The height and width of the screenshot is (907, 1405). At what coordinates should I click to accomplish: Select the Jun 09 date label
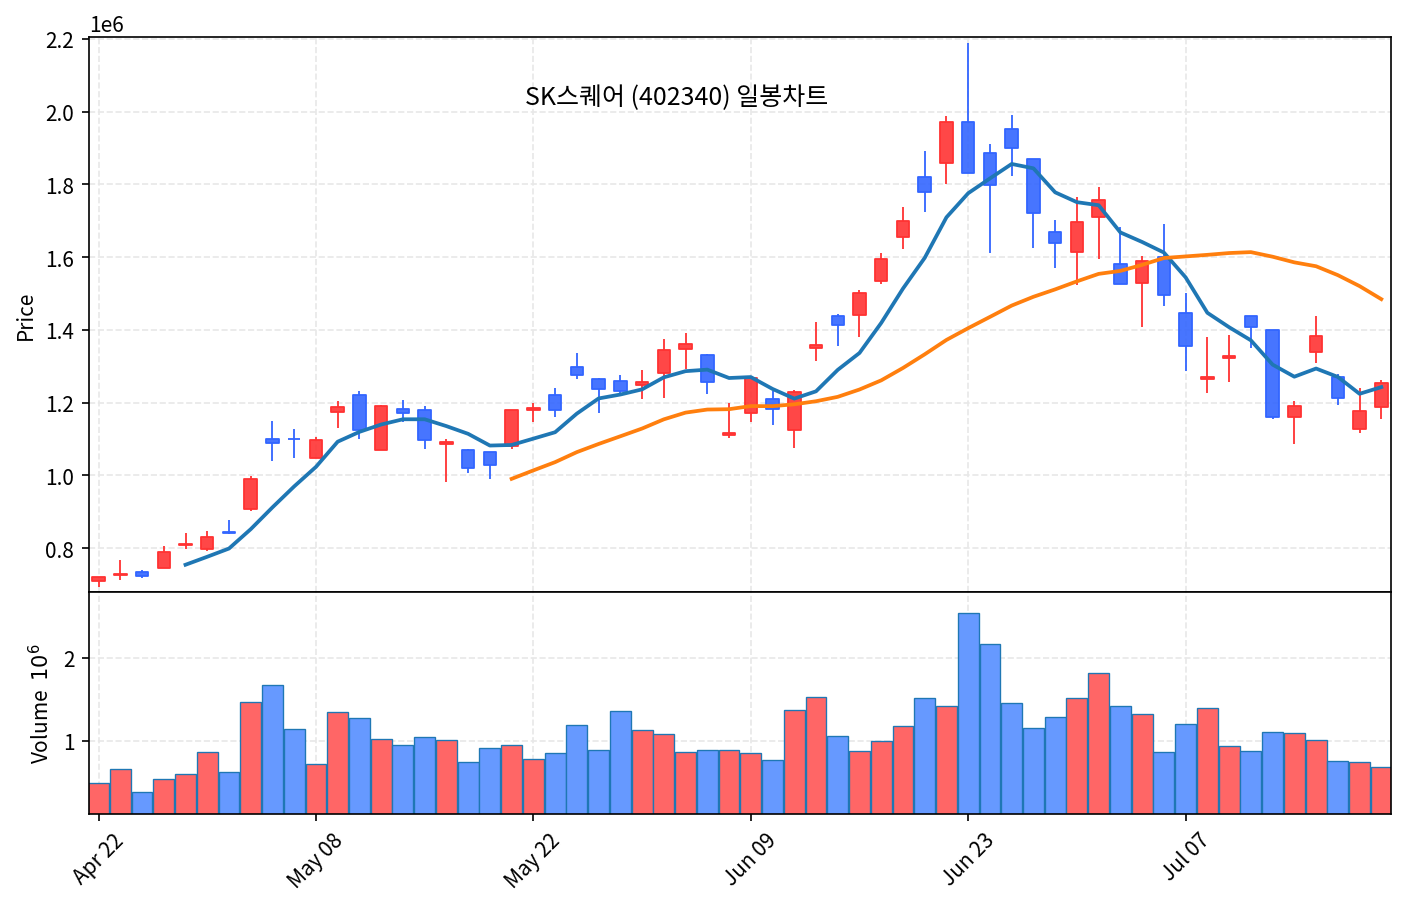[749, 858]
